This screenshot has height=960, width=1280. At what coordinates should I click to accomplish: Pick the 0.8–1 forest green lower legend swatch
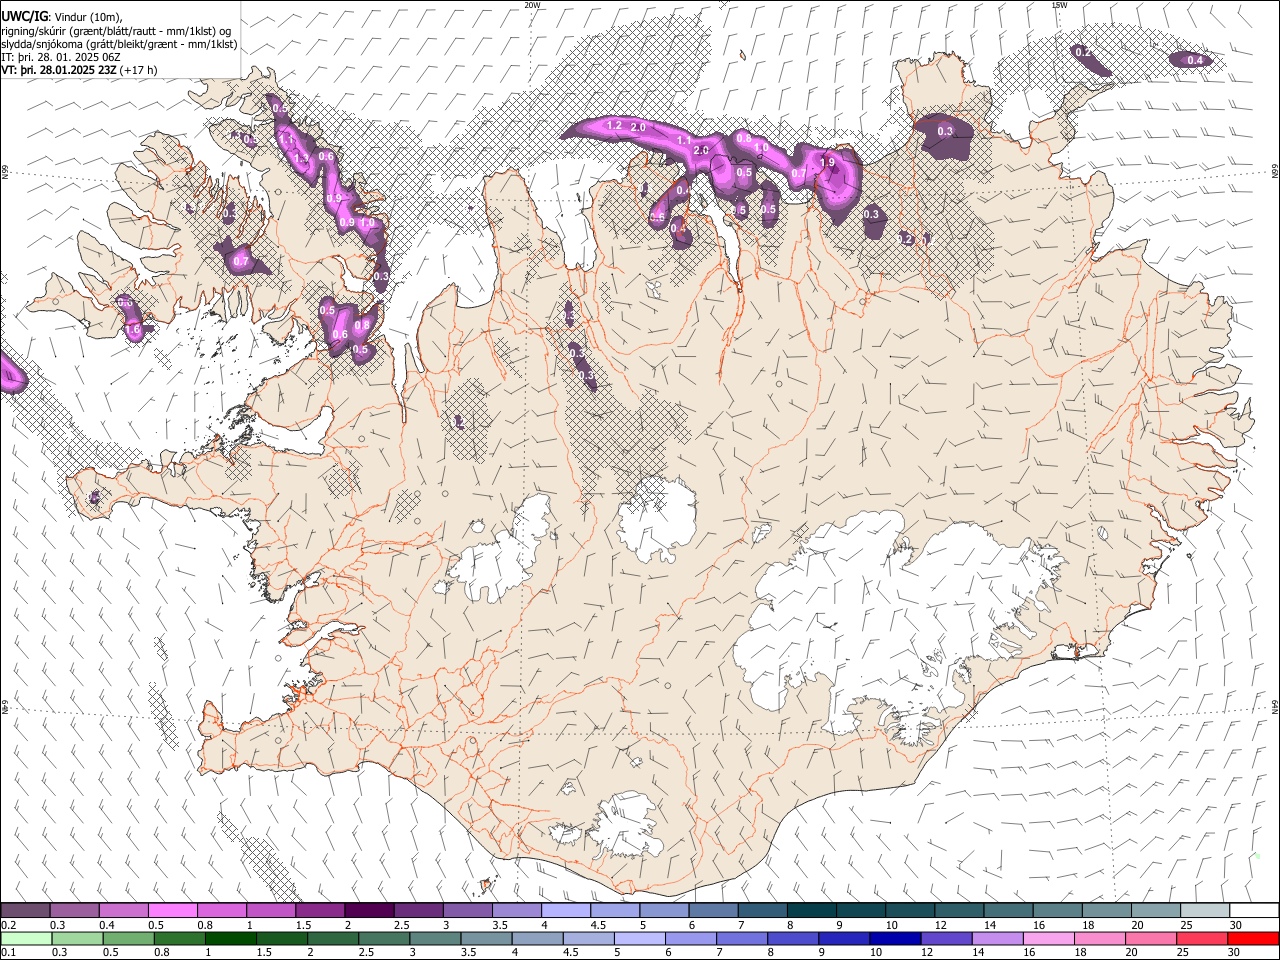click(179, 938)
